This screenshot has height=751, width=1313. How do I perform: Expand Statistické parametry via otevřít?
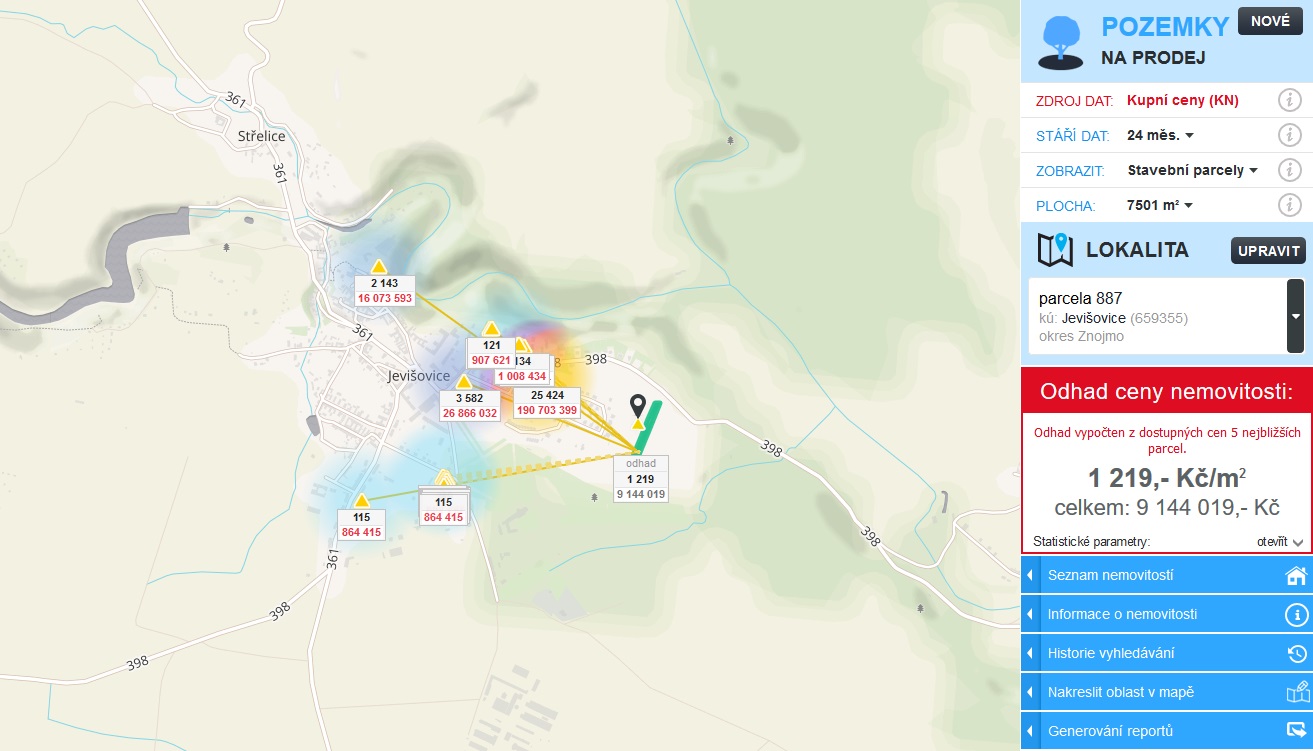(x=1280, y=542)
